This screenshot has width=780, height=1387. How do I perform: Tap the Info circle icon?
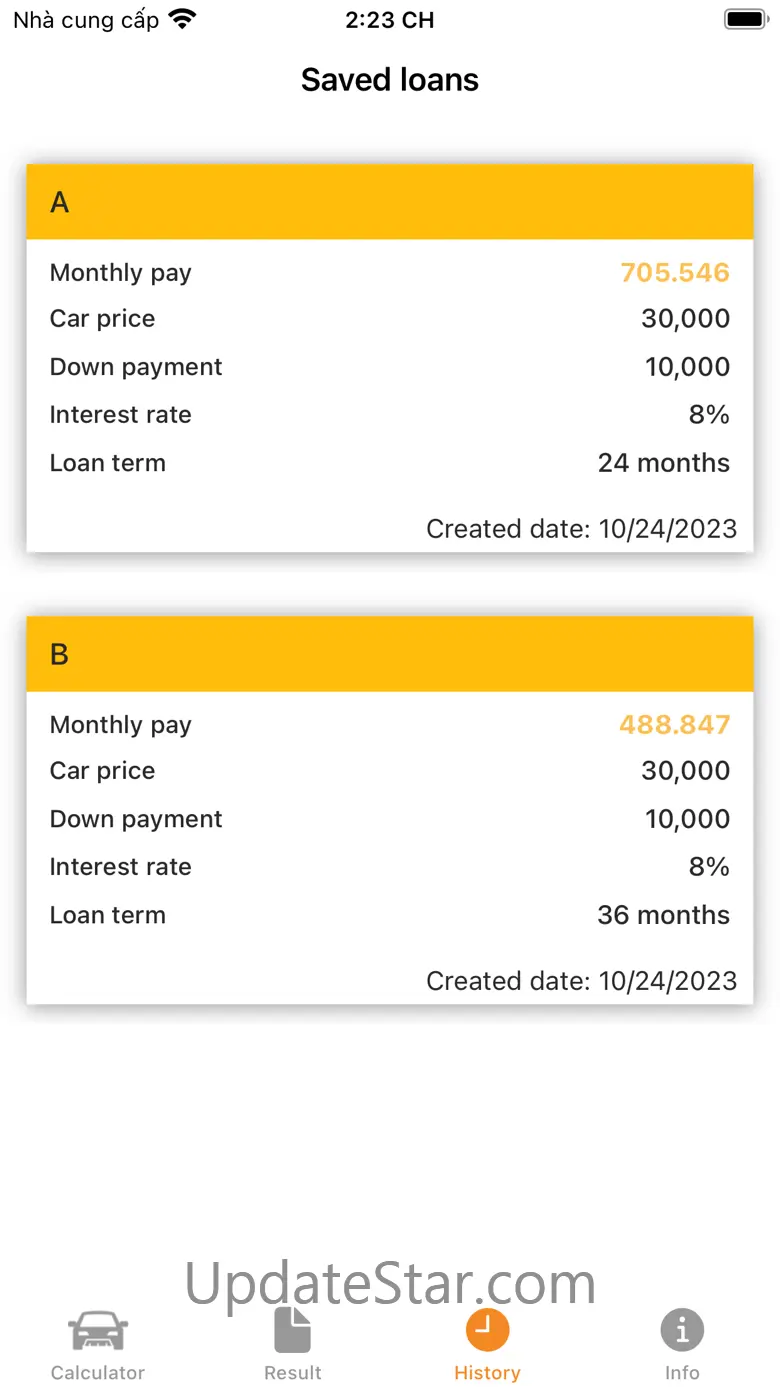coord(682,1330)
